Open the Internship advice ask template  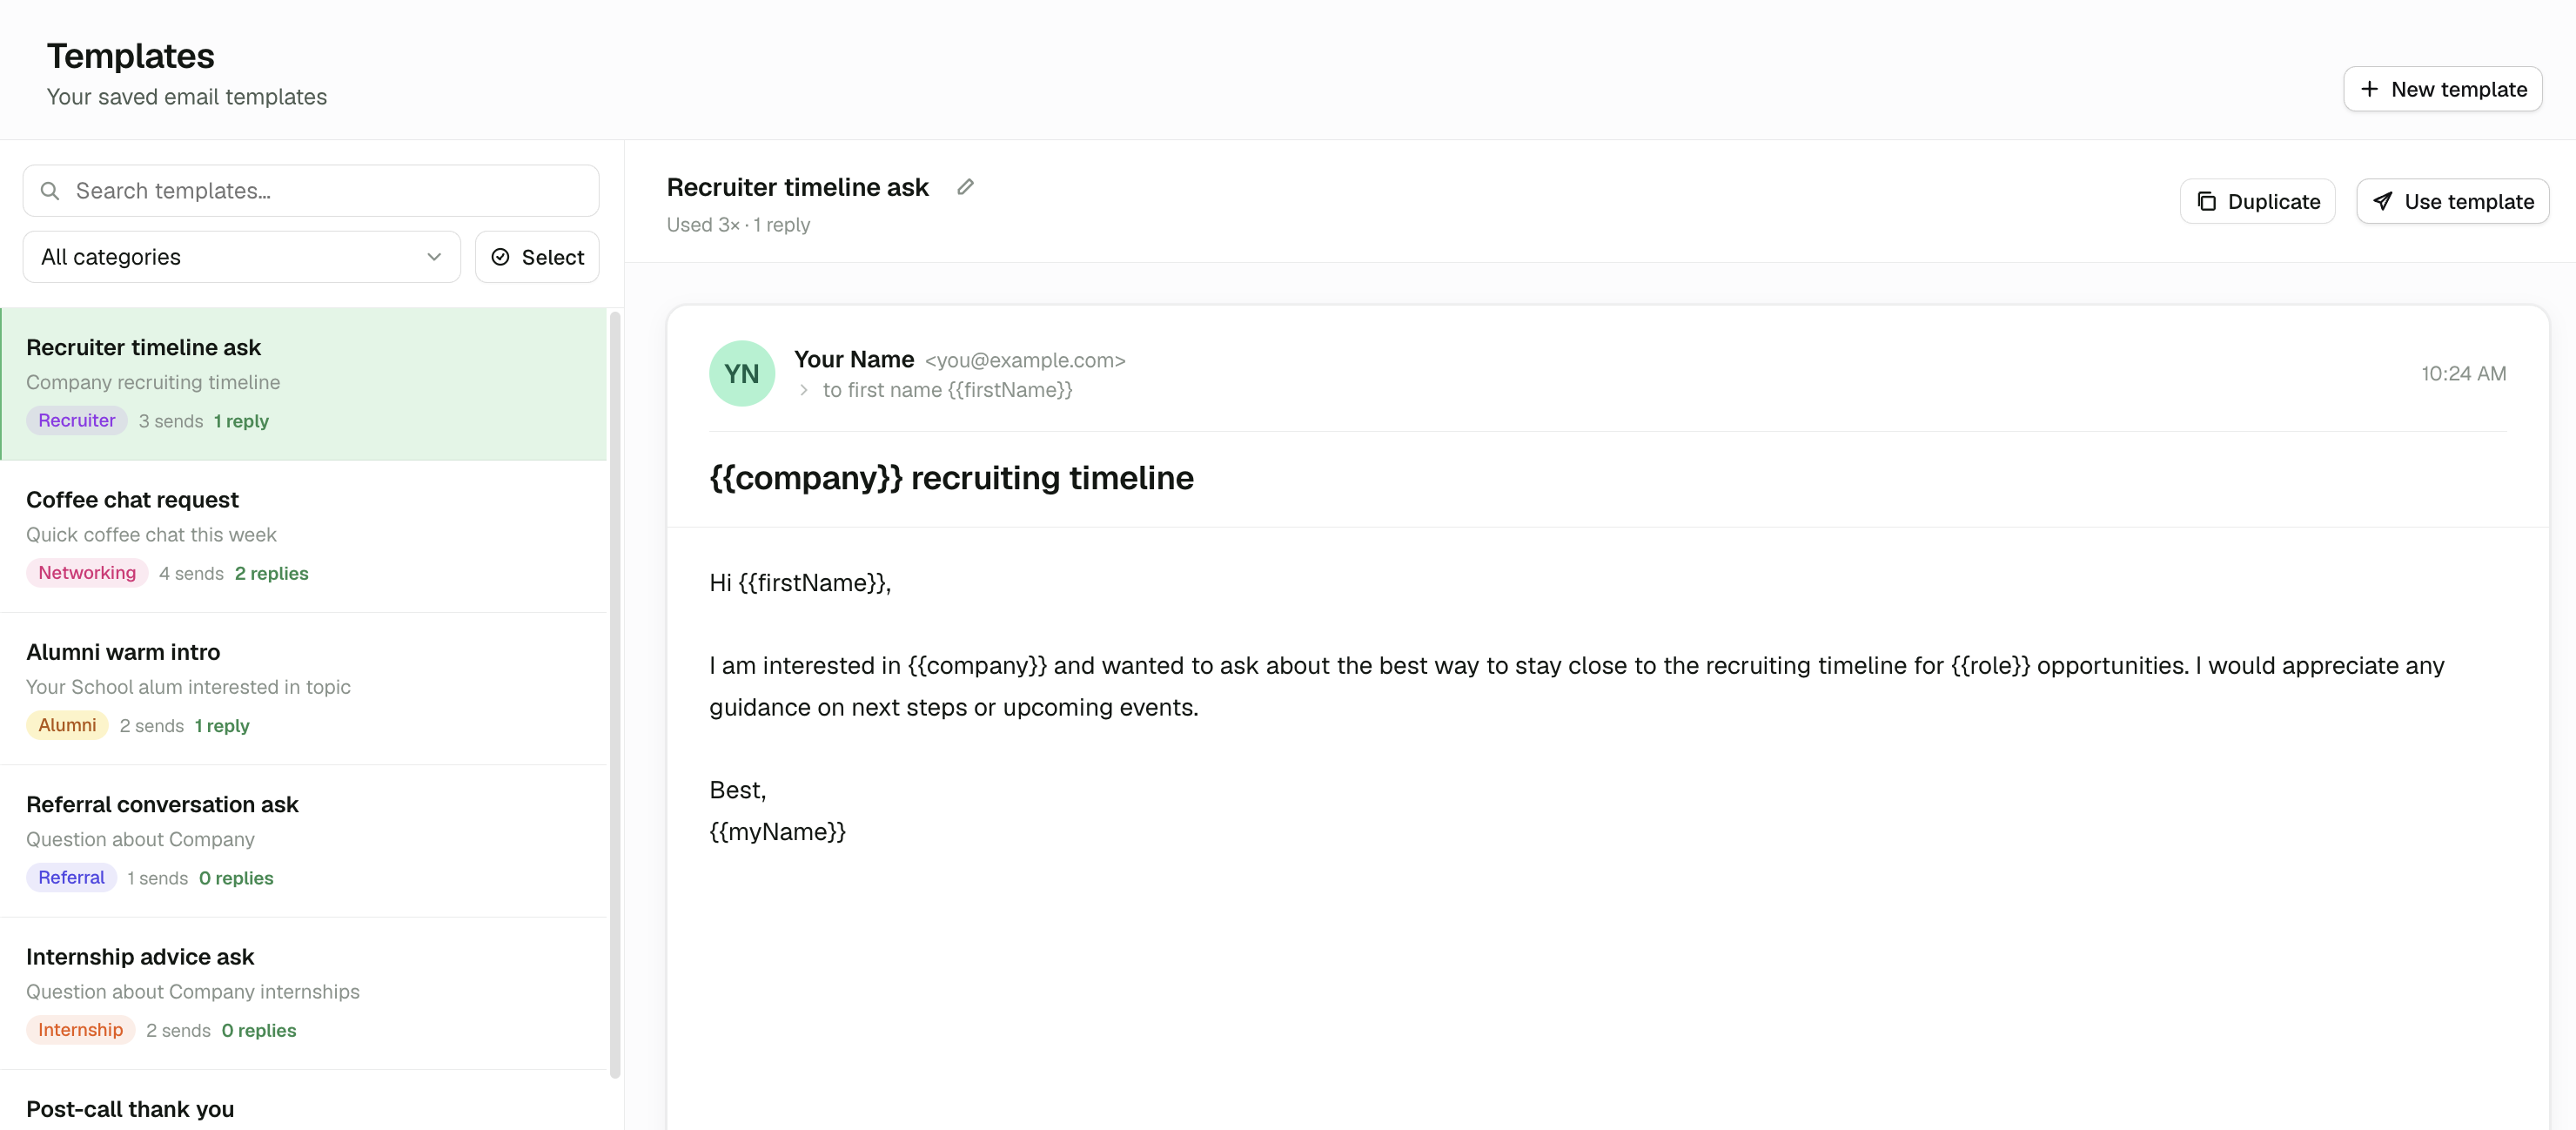[304, 994]
